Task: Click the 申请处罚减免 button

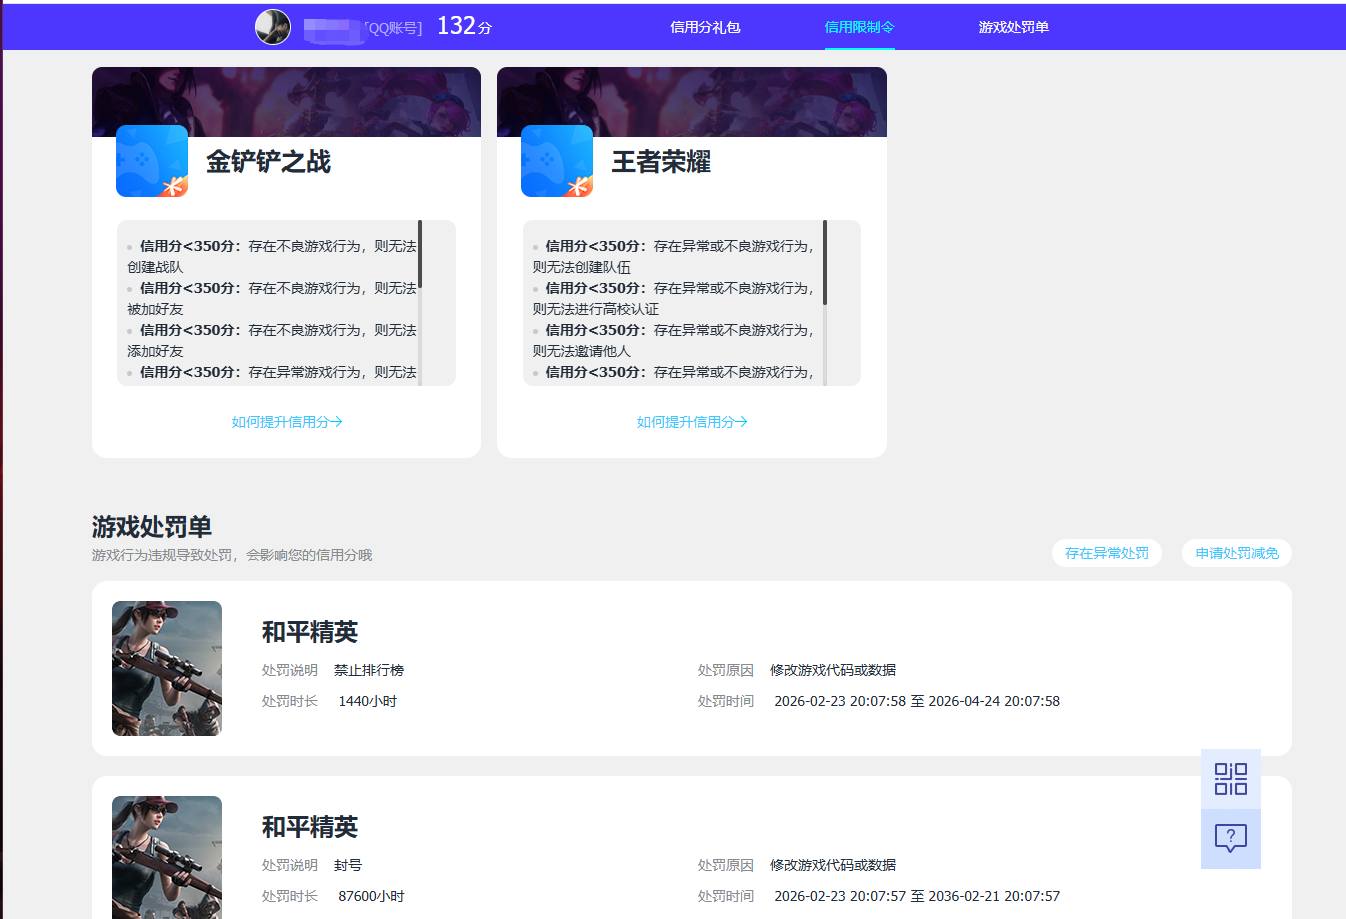Action: (1237, 553)
